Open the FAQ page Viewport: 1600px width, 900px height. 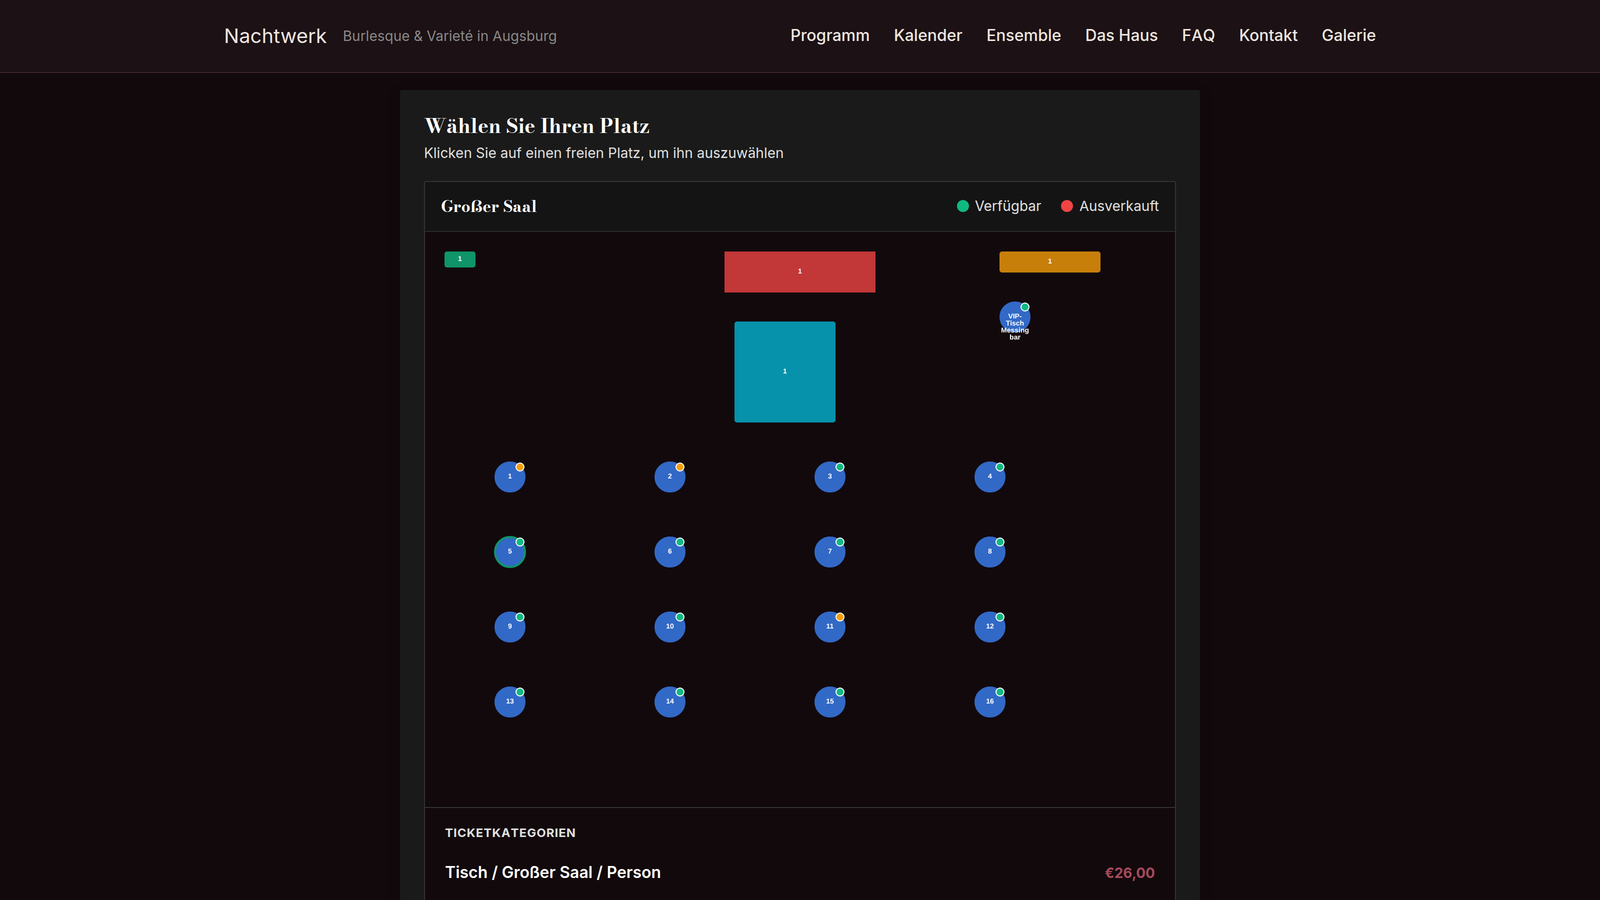[1198, 35]
